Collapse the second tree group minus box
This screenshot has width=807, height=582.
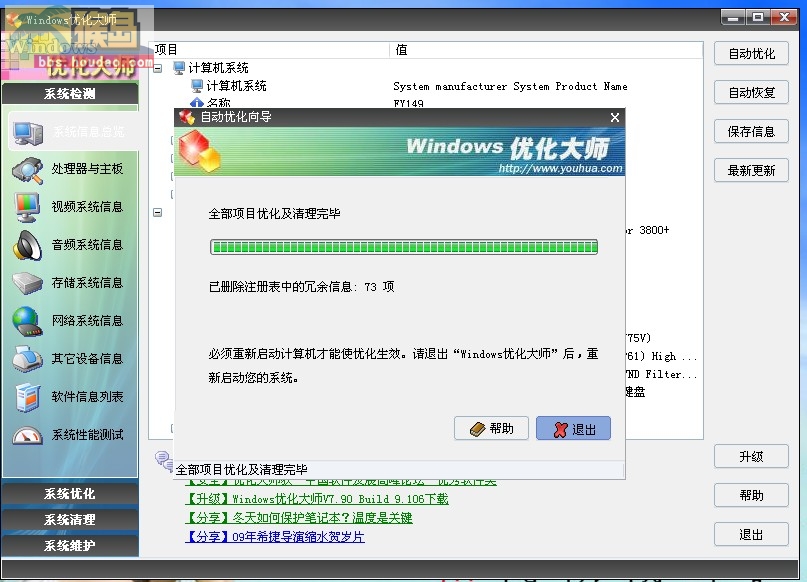pos(158,212)
